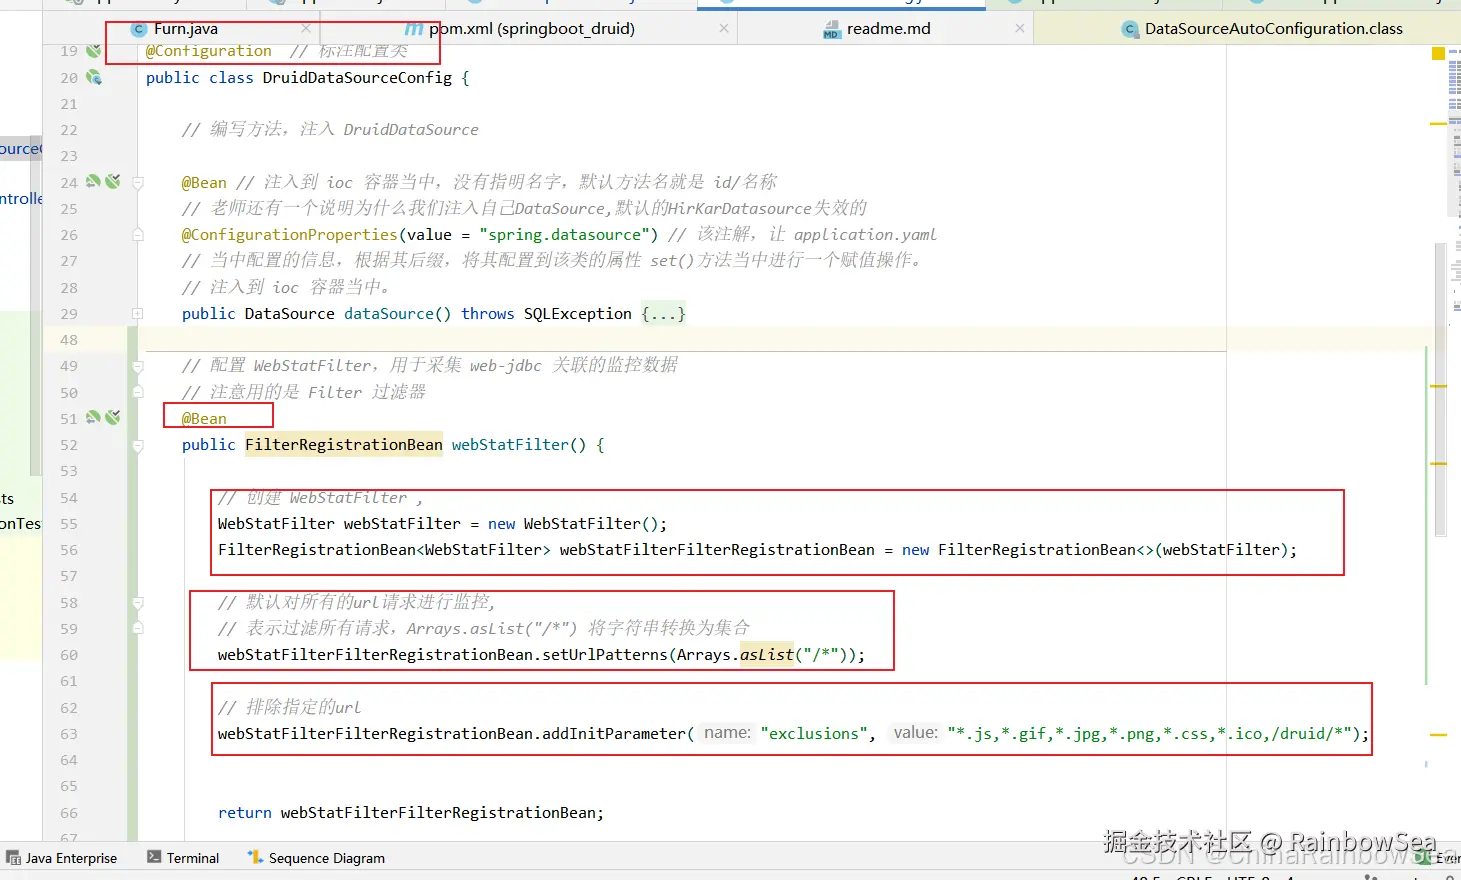The image size is (1461, 880).
Task: Toggle the fold marker at line 59
Action: click(138, 628)
